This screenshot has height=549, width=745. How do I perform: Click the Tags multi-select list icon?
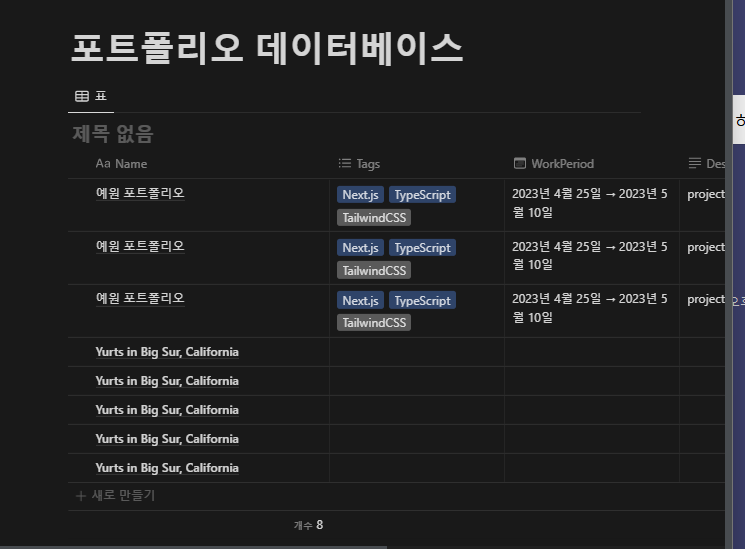click(x=344, y=164)
